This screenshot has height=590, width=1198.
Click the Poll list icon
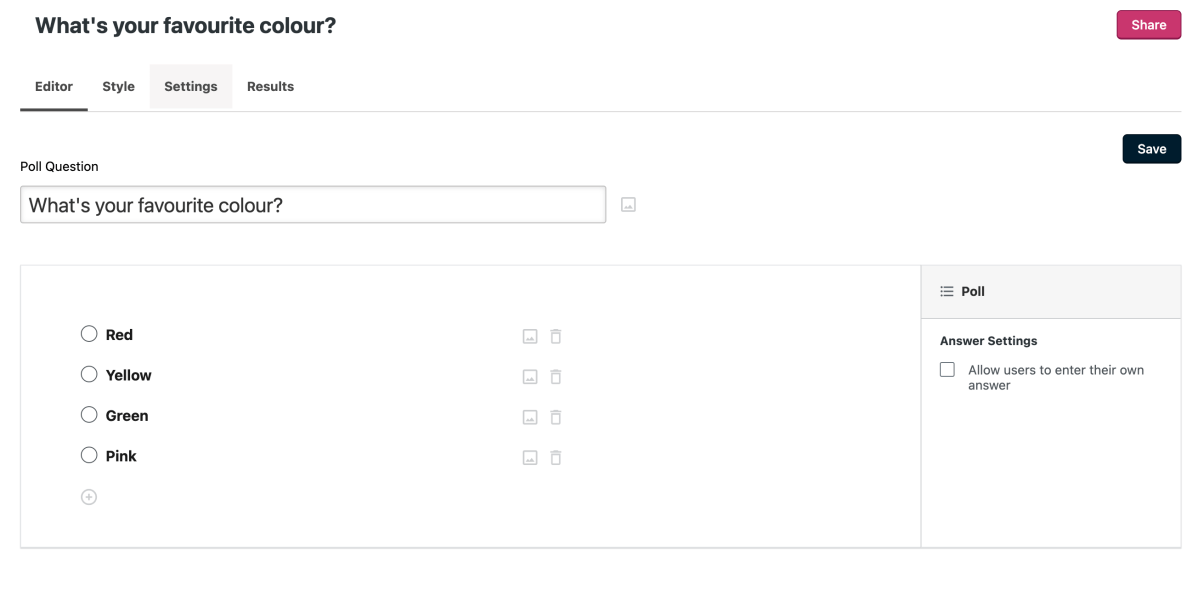point(947,292)
